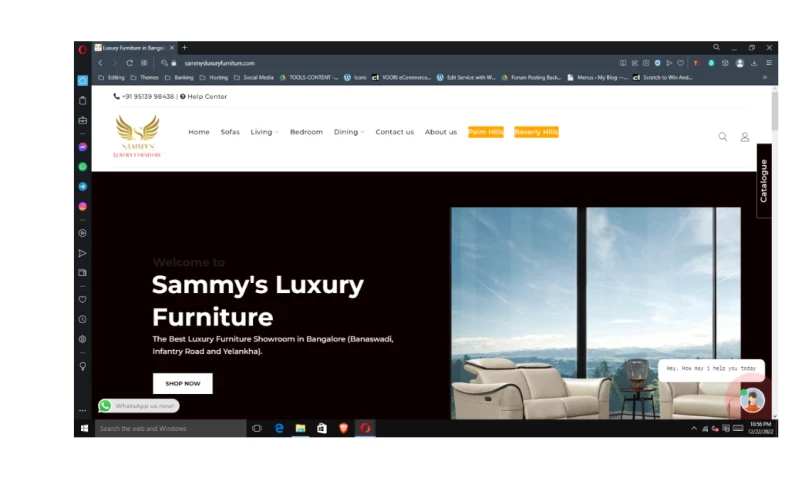Go back to the previous page
Screen dimensions: 800x480
pos(101,63)
